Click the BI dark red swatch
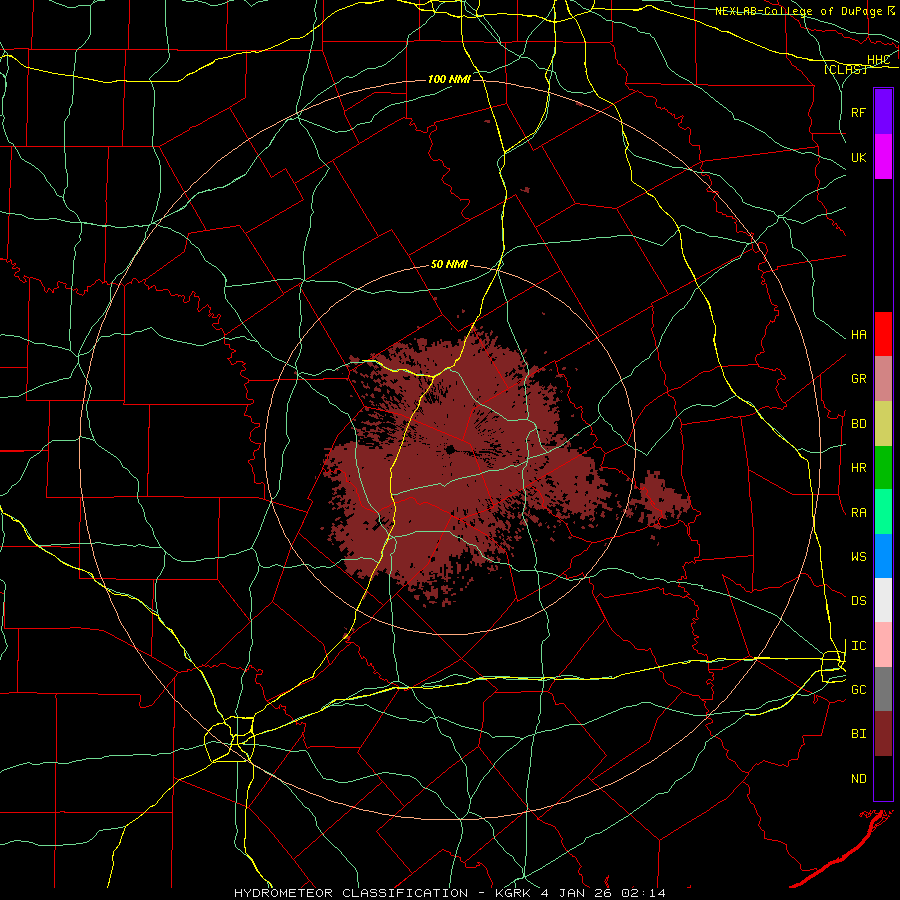 883,734
